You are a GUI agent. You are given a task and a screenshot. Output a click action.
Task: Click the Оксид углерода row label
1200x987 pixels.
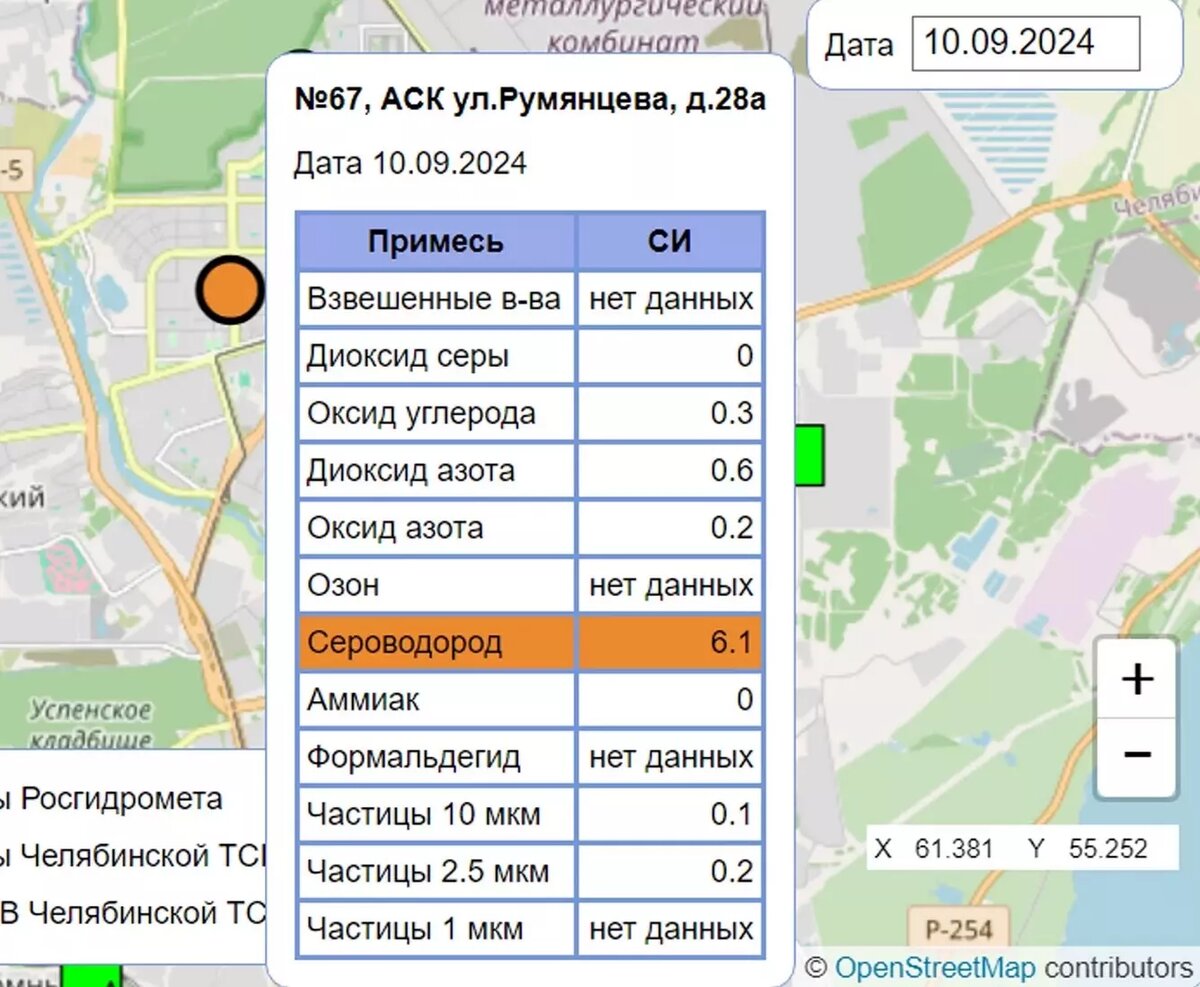tap(421, 413)
